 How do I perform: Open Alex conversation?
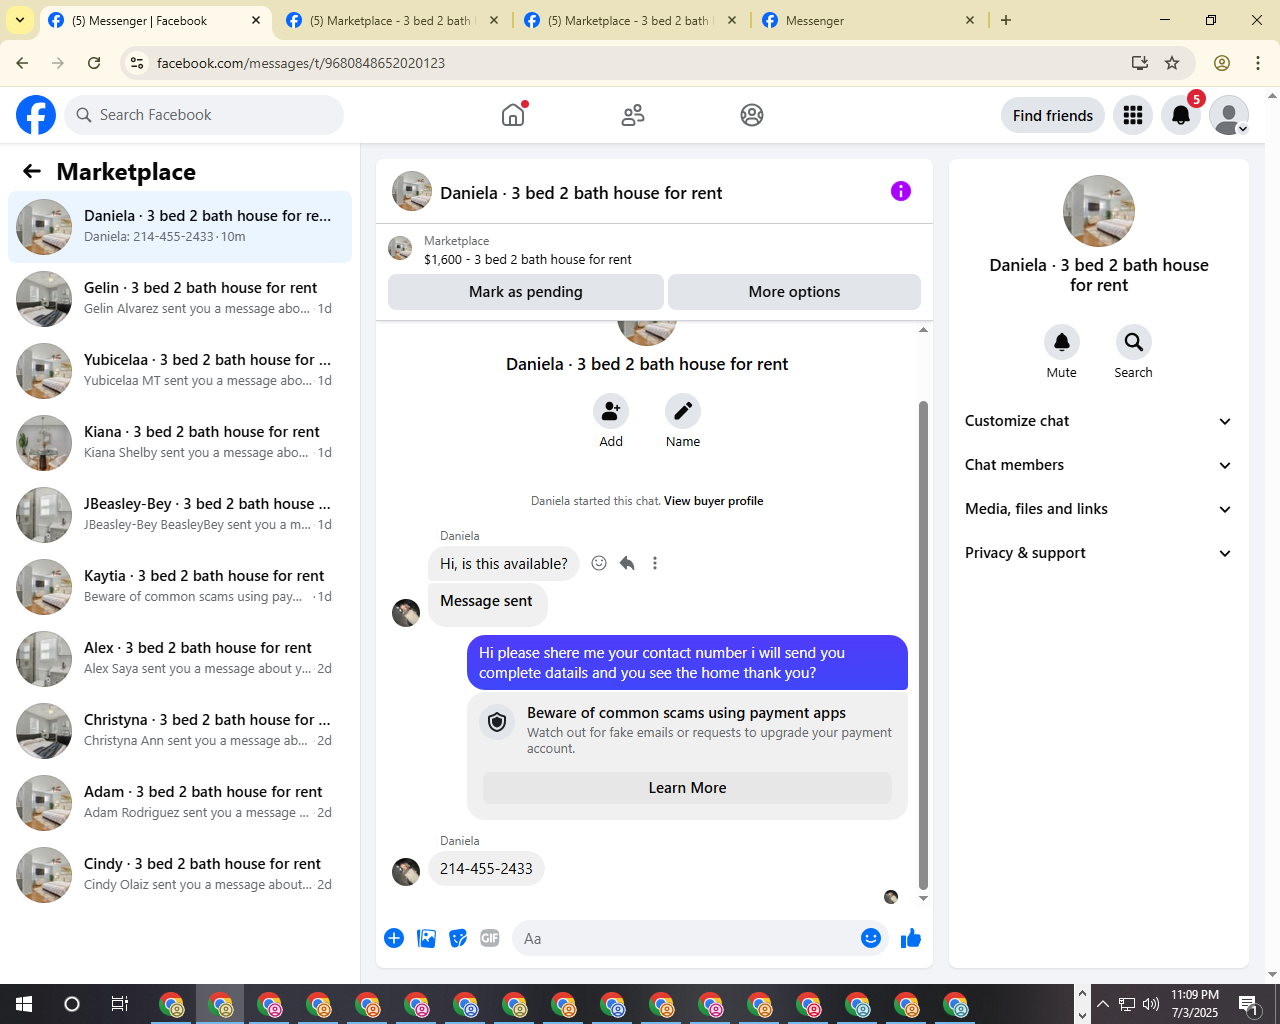click(180, 659)
